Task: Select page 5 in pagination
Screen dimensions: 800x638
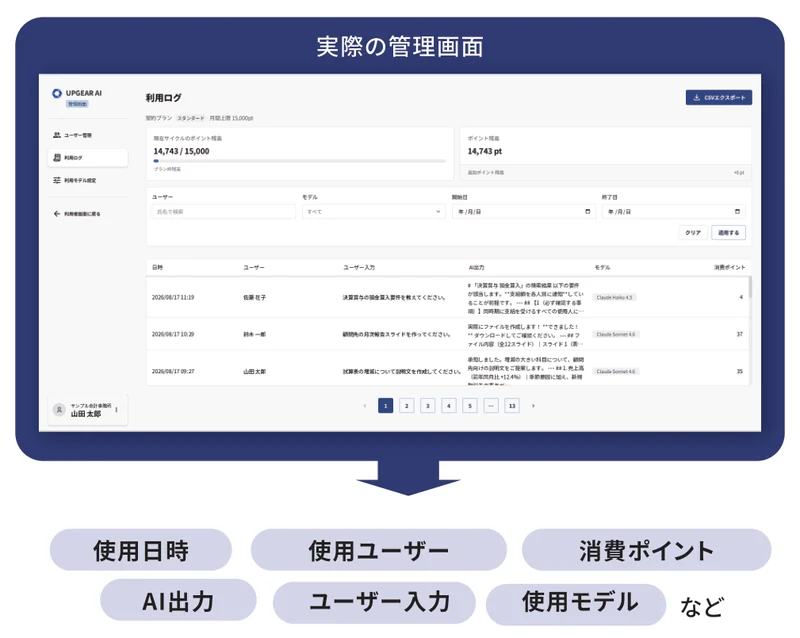Action: pyautogui.click(x=470, y=406)
